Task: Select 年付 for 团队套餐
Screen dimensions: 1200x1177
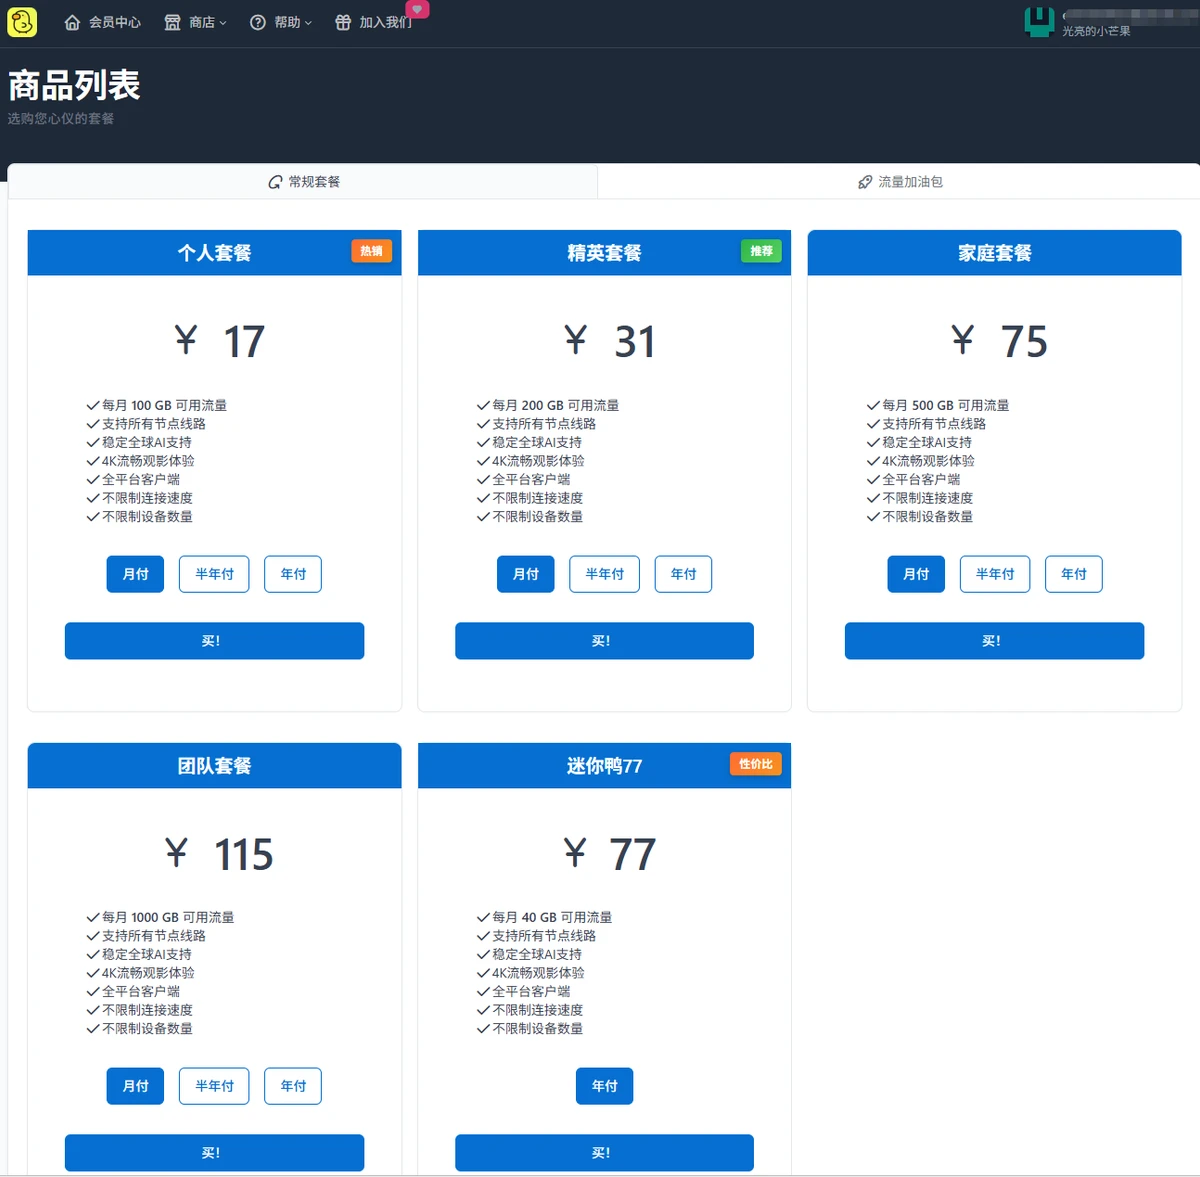Action: tap(293, 1086)
